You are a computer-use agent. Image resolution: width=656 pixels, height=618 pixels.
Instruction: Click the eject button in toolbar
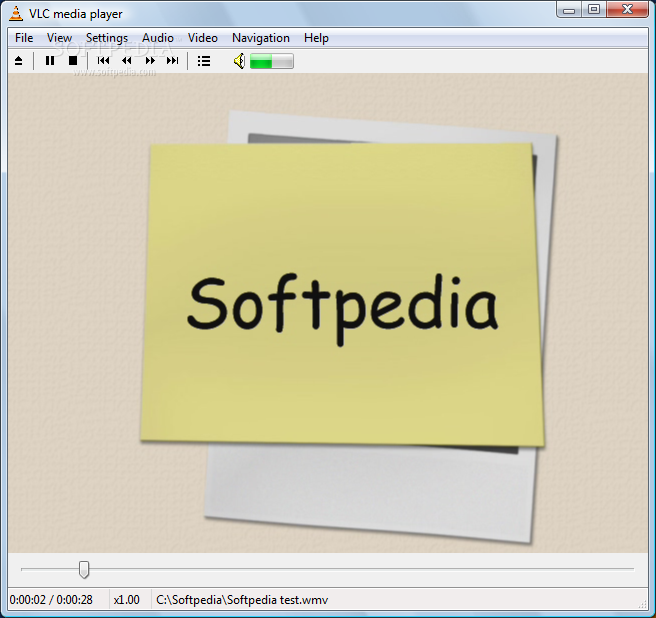coord(18,61)
